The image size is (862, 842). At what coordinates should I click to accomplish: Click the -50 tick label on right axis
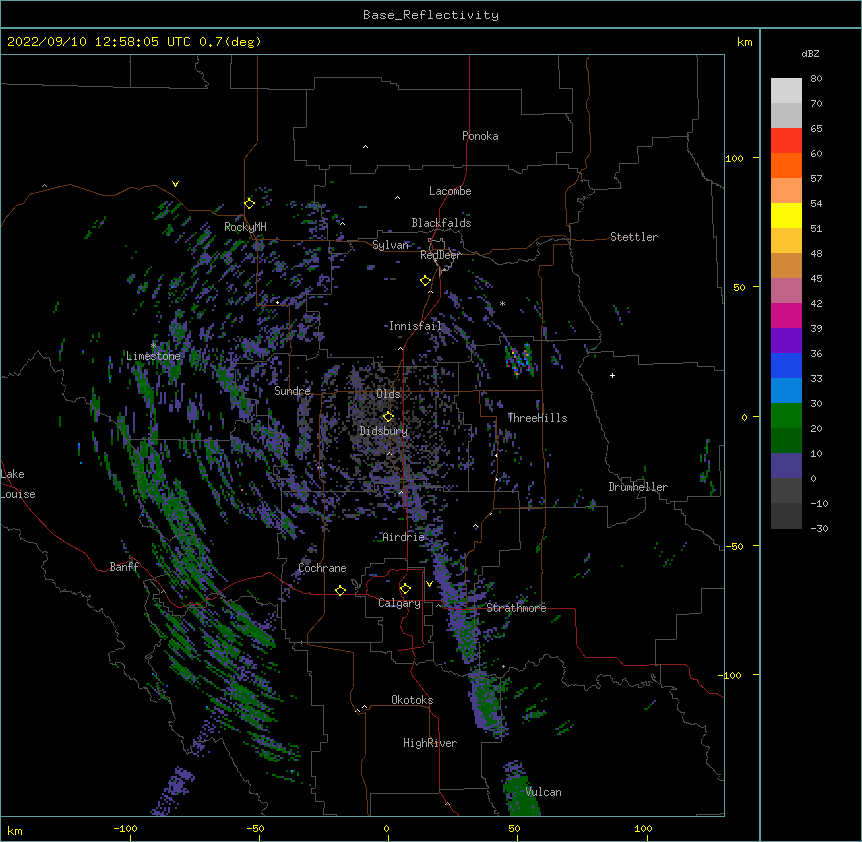click(x=734, y=546)
